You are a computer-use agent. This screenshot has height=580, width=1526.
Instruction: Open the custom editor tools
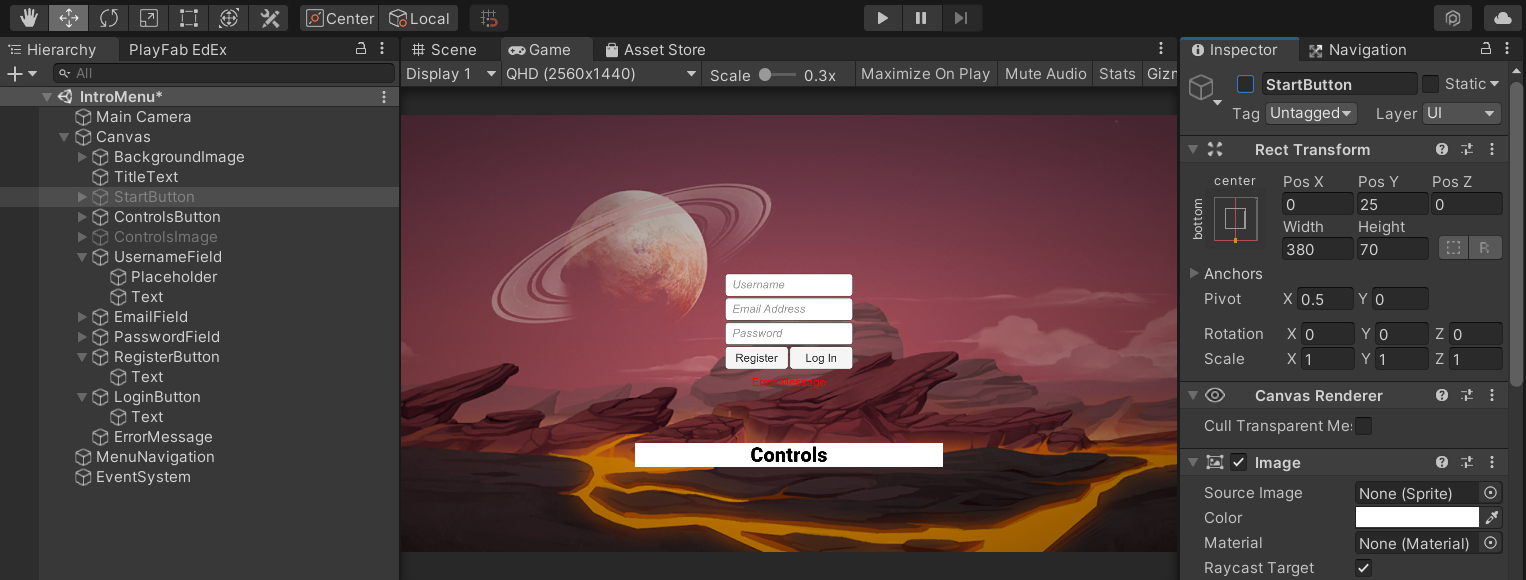click(x=269, y=18)
